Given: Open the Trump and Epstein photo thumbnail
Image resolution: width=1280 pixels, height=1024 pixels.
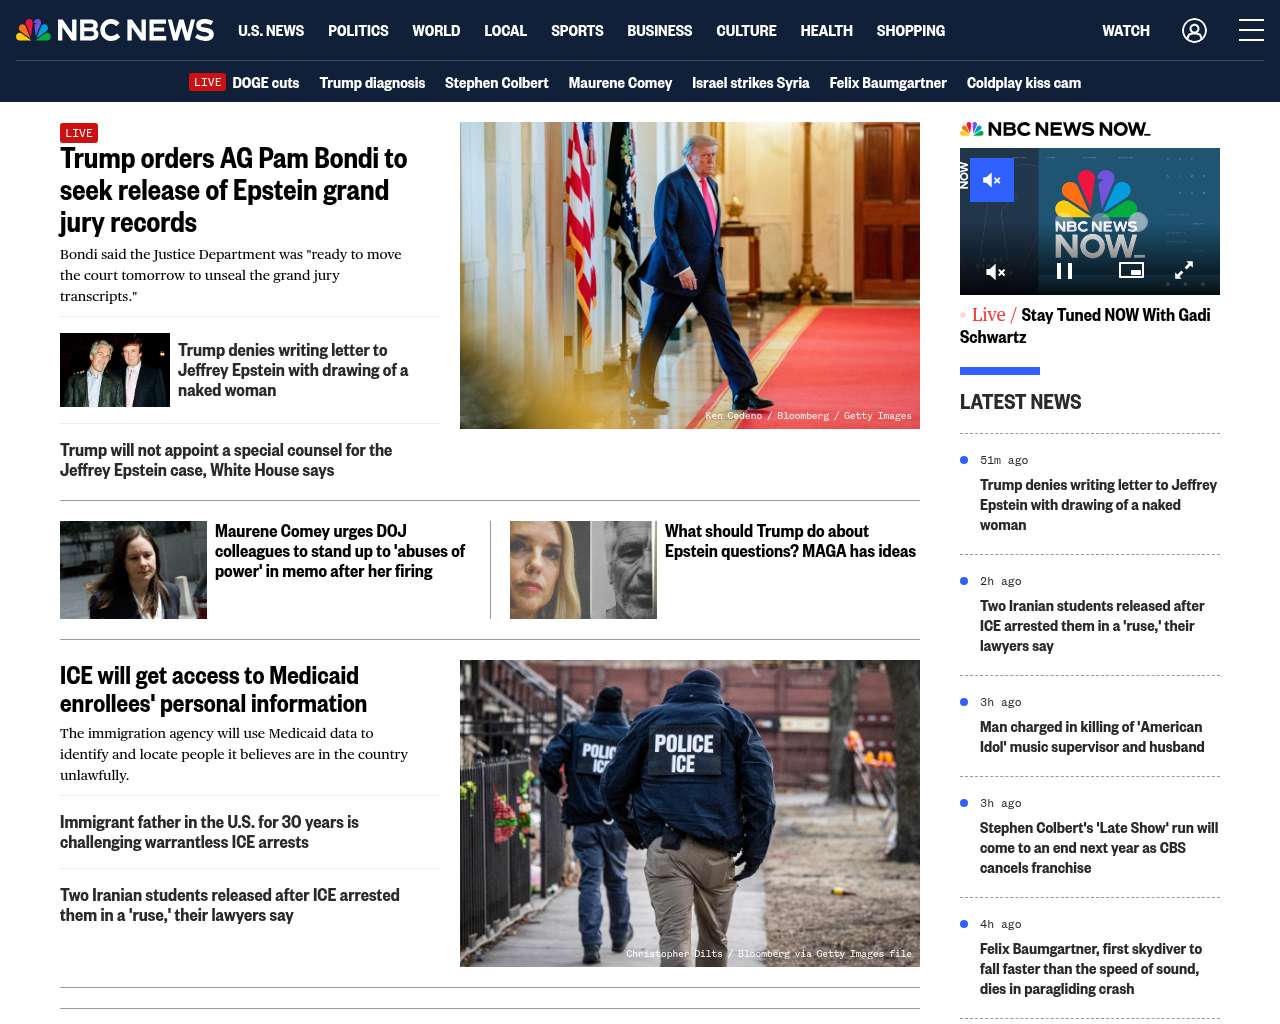Looking at the screenshot, I should [x=115, y=370].
